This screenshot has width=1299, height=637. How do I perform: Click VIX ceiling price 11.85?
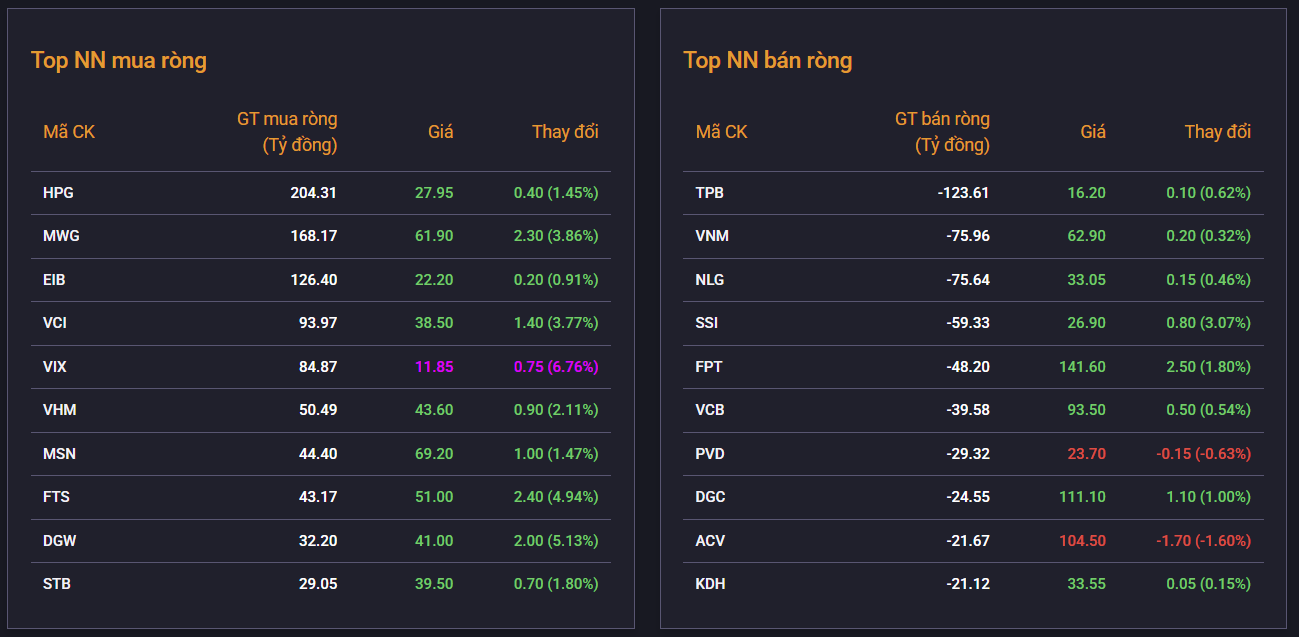coord(434,367)
